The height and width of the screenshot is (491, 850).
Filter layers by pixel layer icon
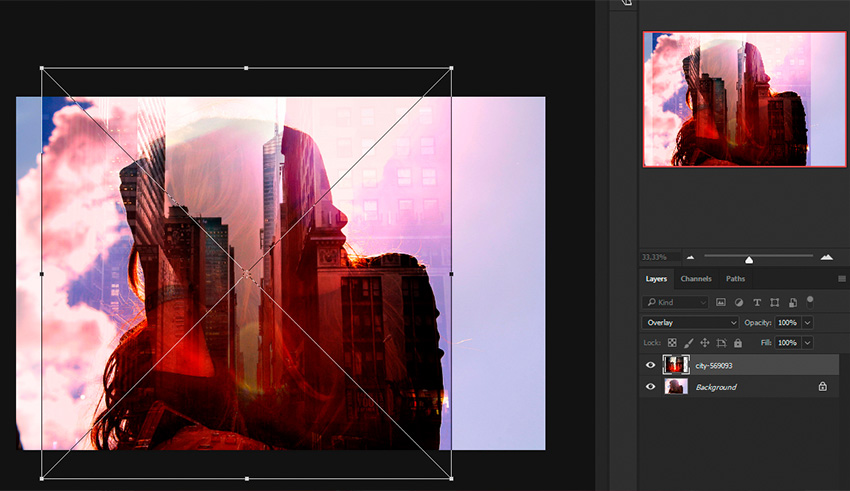click(x=722, y=302)
